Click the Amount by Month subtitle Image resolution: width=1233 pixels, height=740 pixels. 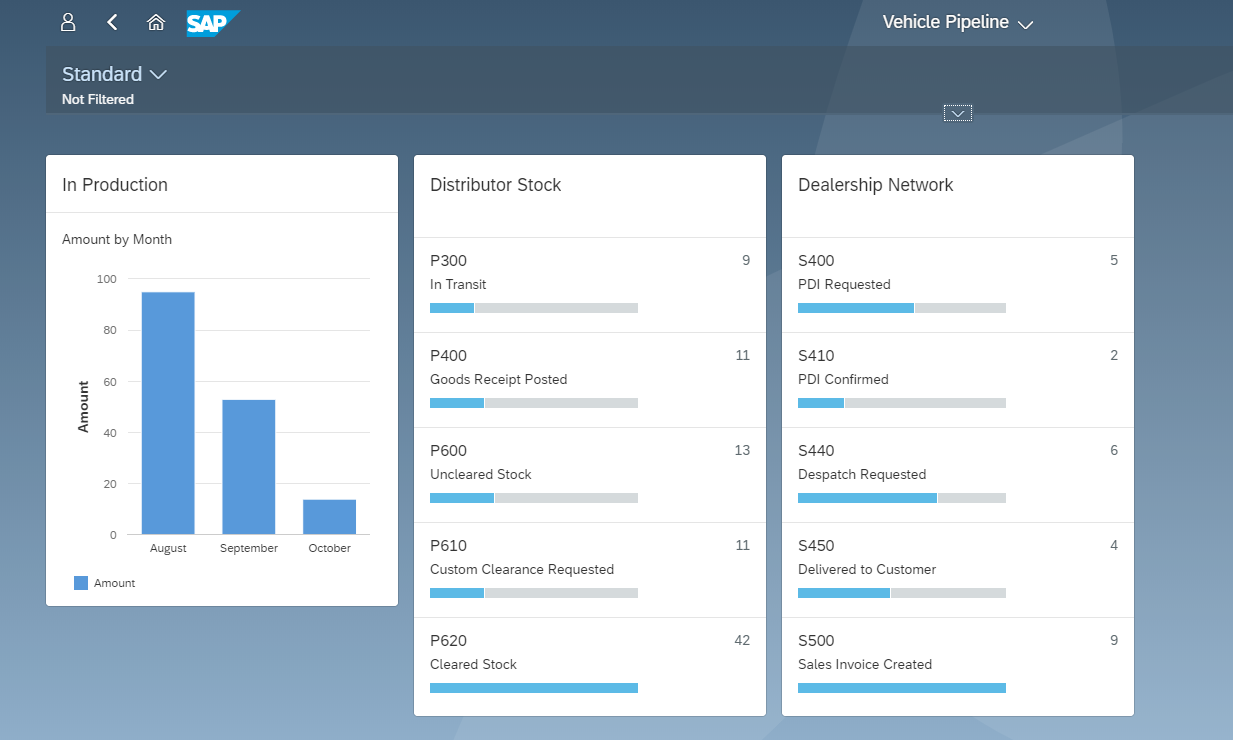click(x=117, y=239)
